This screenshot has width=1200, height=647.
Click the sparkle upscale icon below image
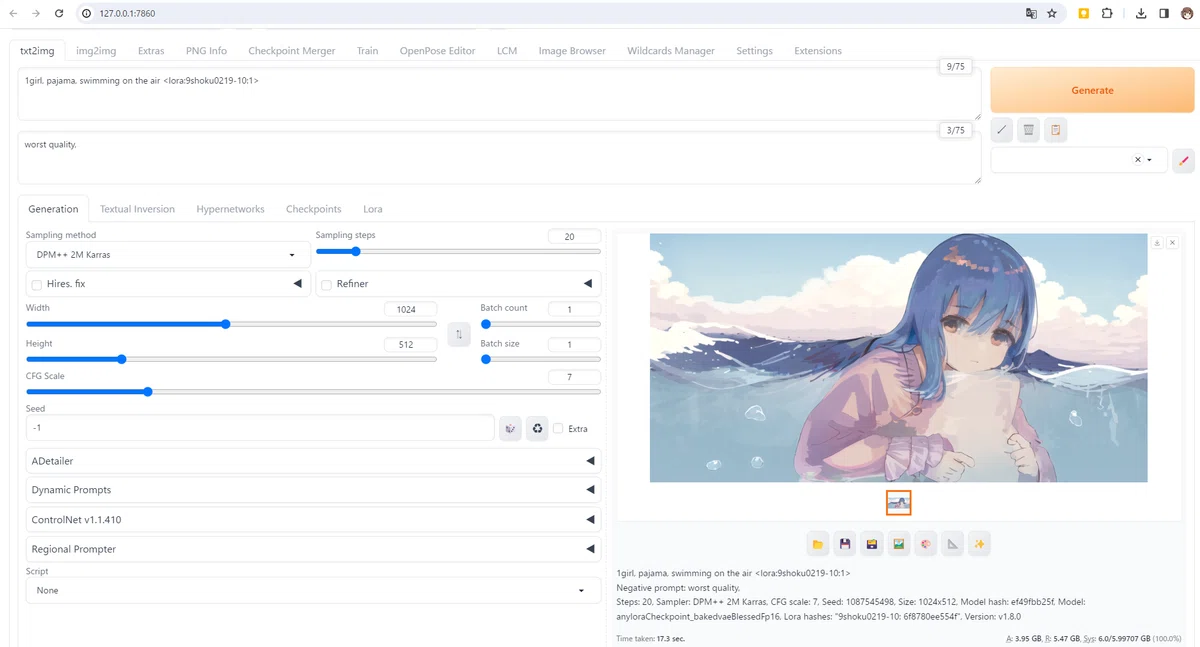[980, 544]
